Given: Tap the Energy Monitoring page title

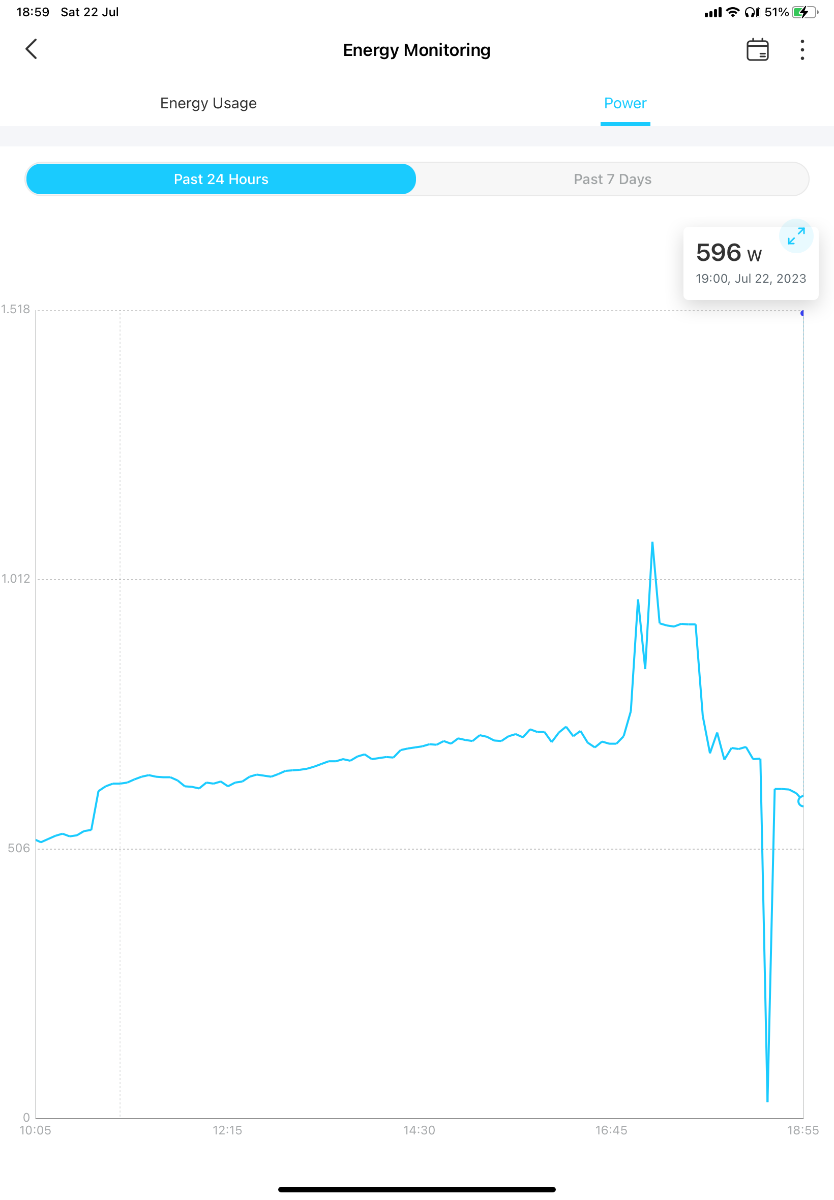Looking at the screenshot, I should tap(417, 50).
